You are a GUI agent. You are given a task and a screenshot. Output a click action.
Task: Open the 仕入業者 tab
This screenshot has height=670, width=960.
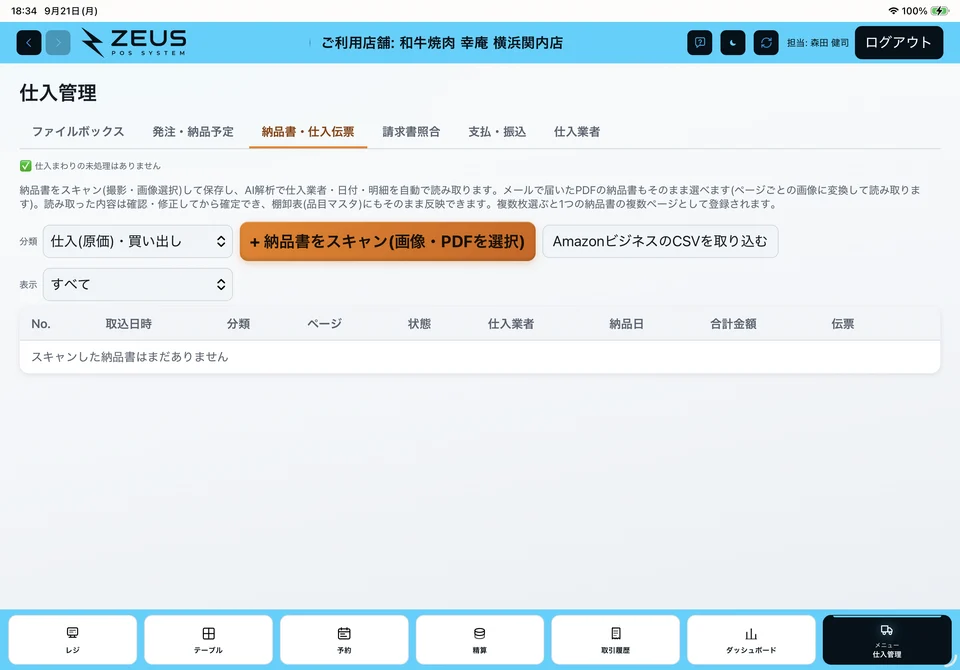[577, 132]
